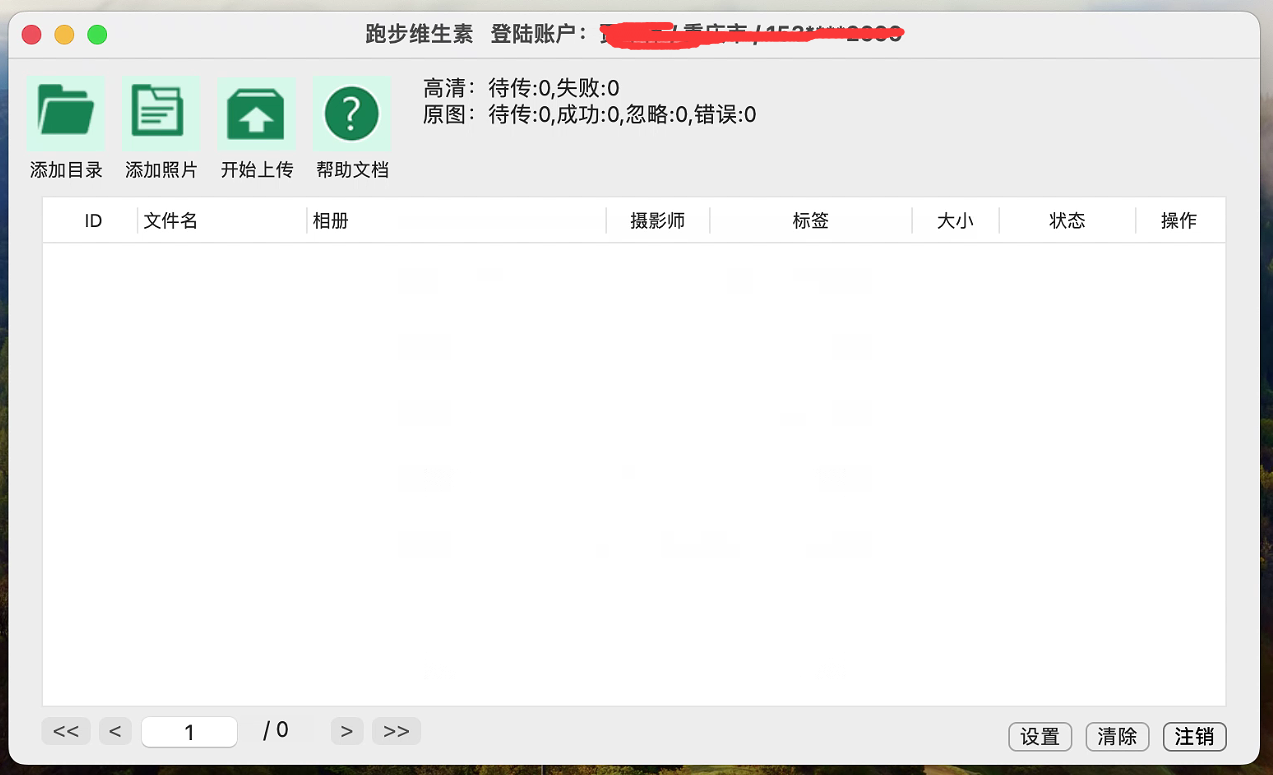Open the 帮助文档 question mark icon
This screenshot has width=1273, height=775.
click(352, 113)
